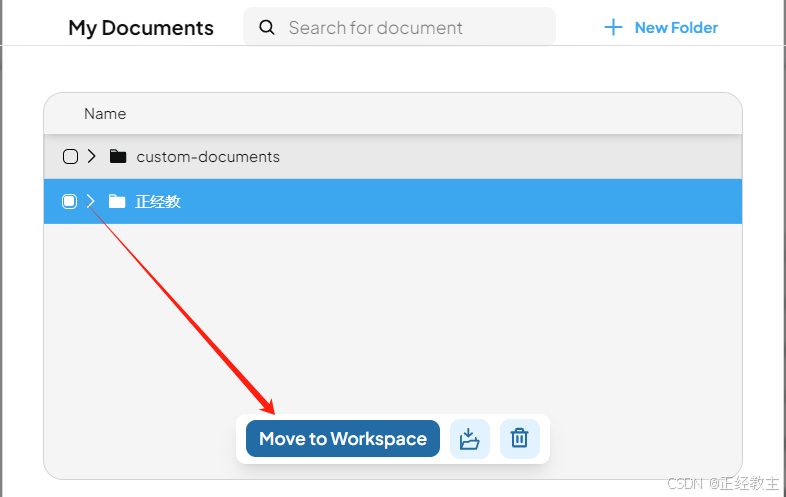The height and width of the screenshot is (497, 786).
Task: Click the black custom-documents folder icon
Action: point(118,156)
